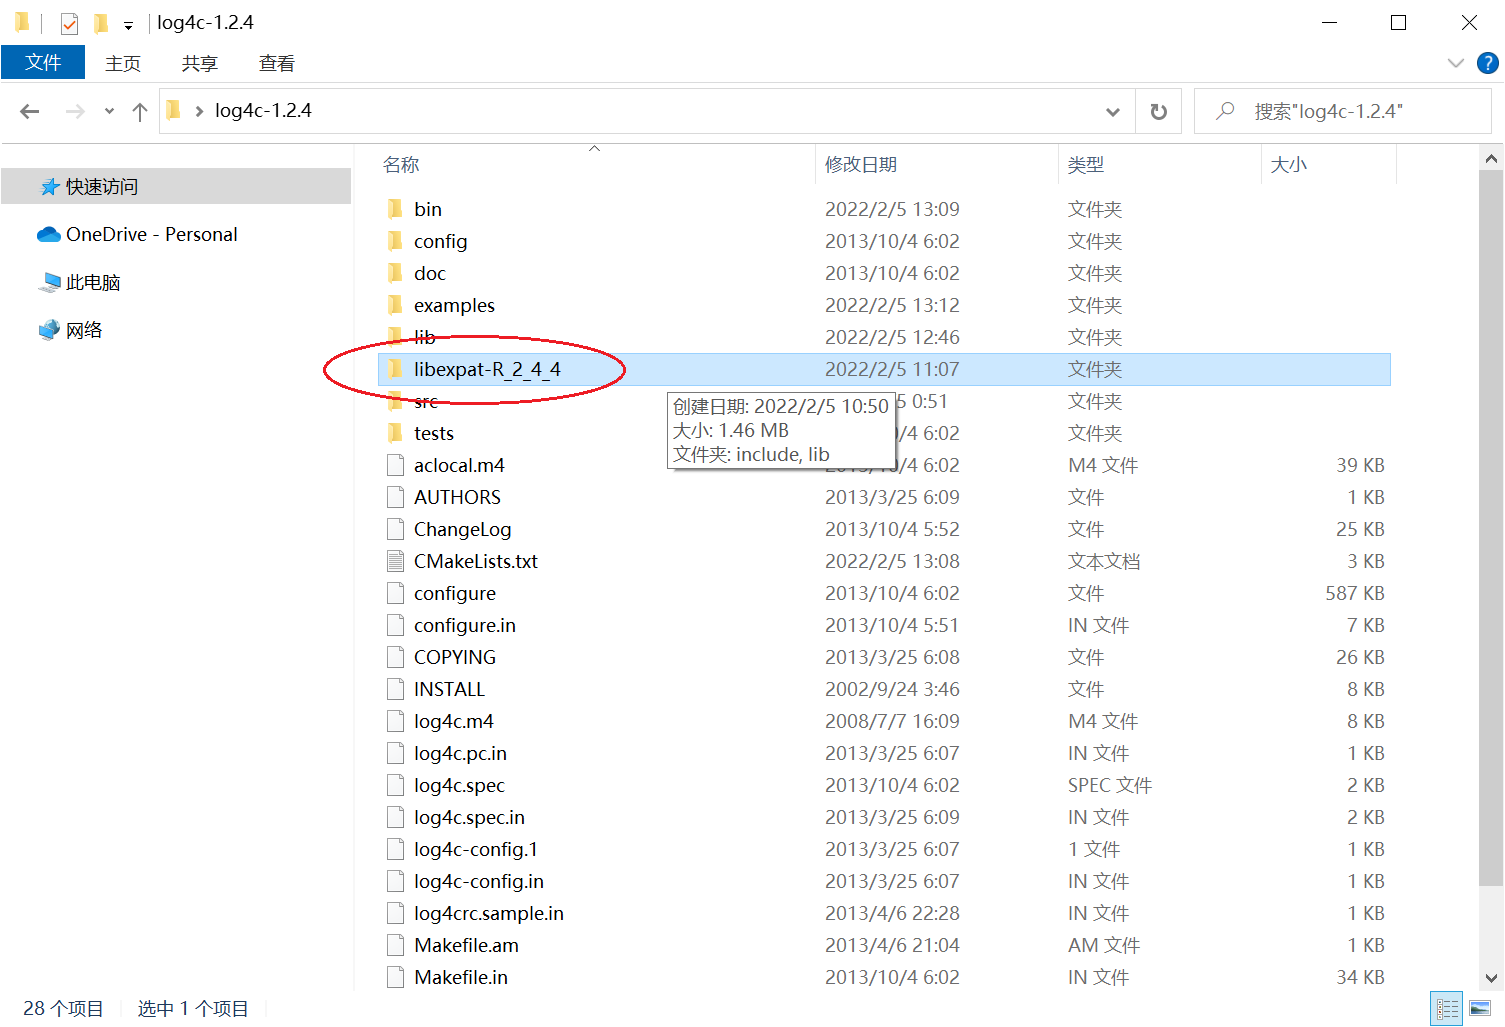Click the back navigation arrow
The height and width of the screenshot is (1027, 1505).
tap(29, 111)
